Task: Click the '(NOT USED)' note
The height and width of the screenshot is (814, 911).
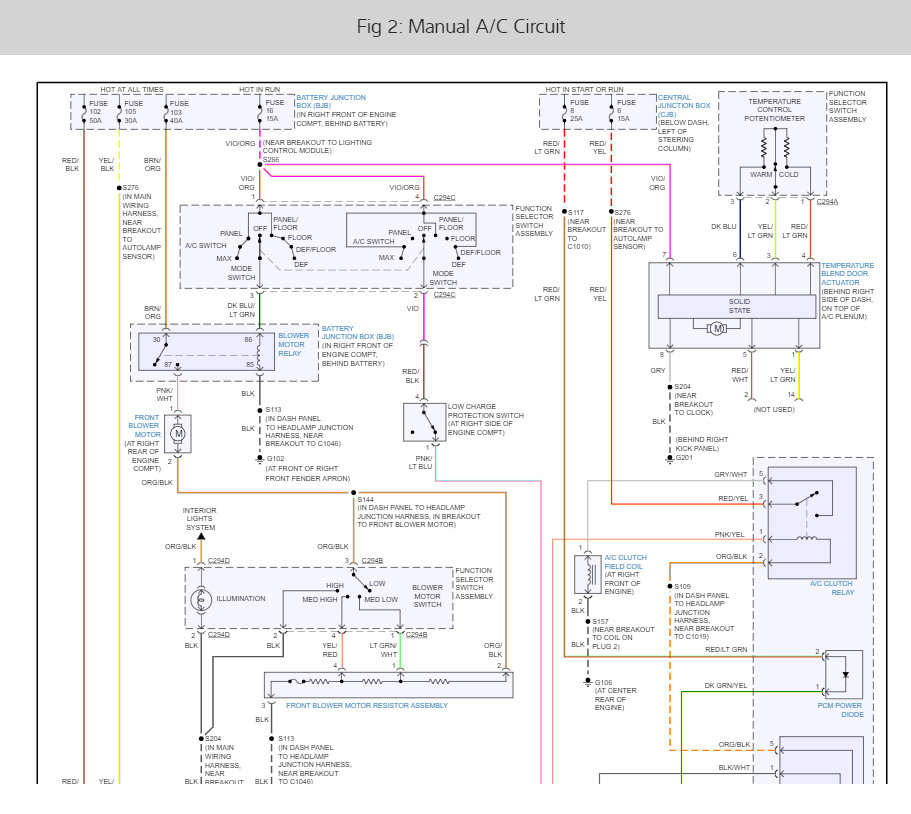Action: point(774,410)
